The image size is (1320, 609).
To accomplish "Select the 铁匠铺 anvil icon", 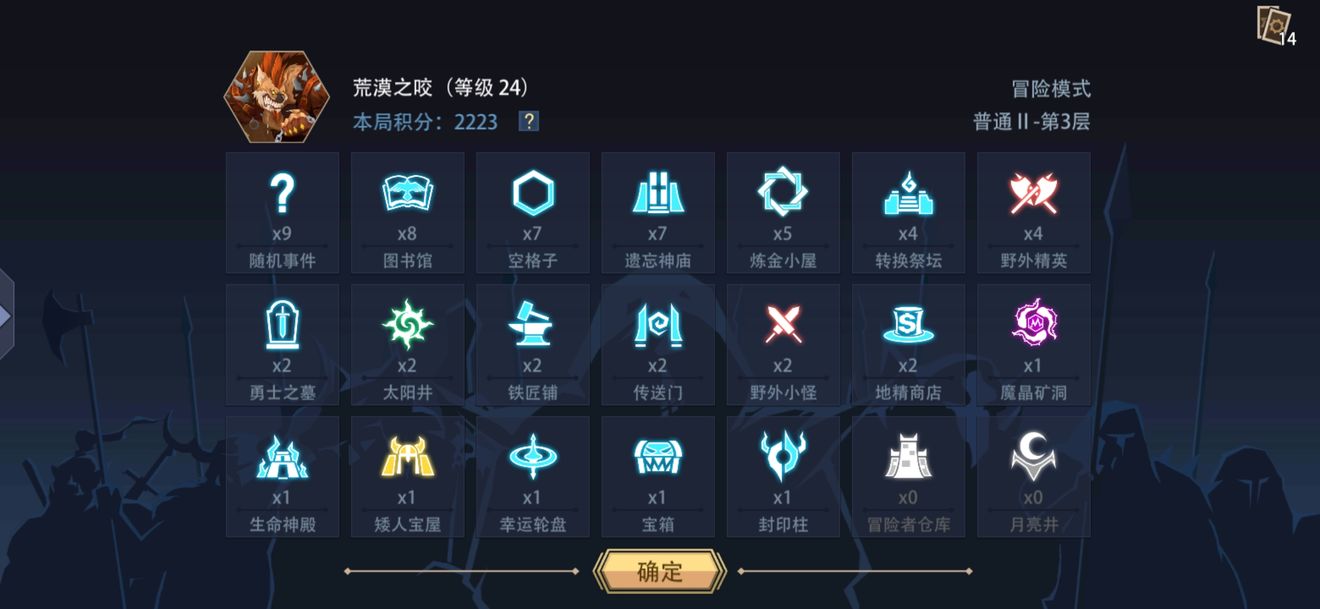I will 533,325.
